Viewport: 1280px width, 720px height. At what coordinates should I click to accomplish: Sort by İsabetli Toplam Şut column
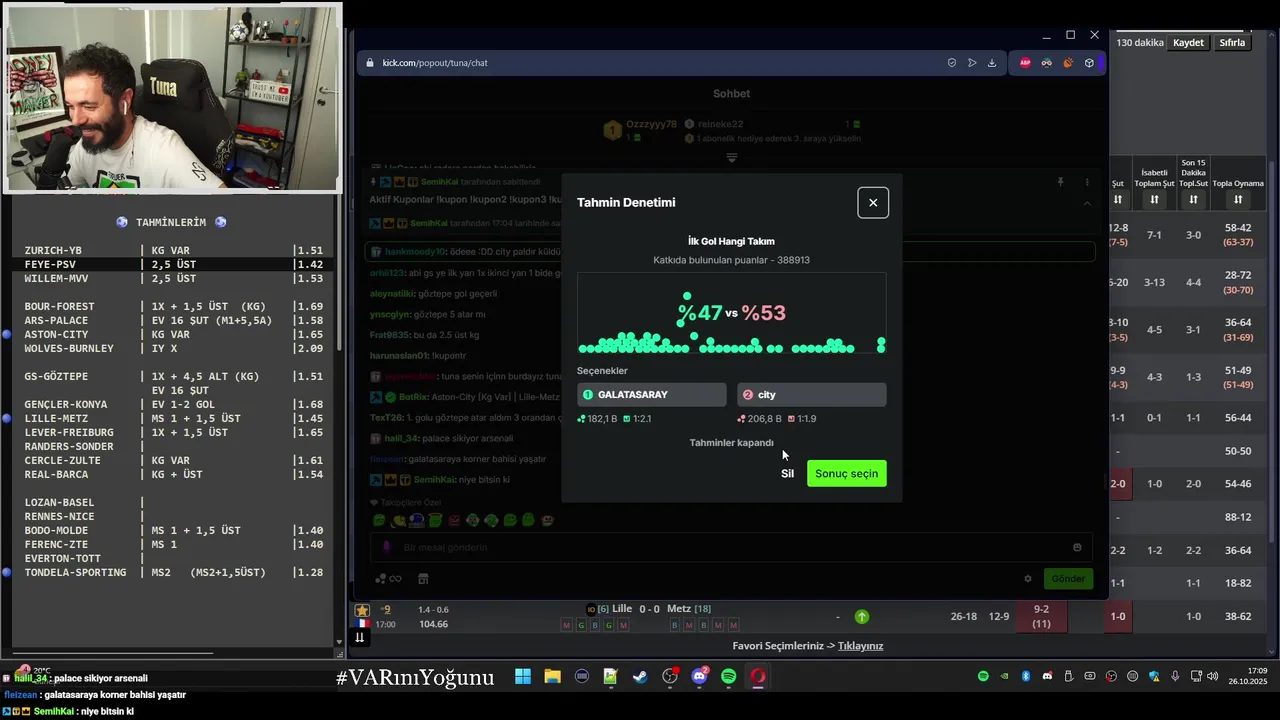[1154, 200]
